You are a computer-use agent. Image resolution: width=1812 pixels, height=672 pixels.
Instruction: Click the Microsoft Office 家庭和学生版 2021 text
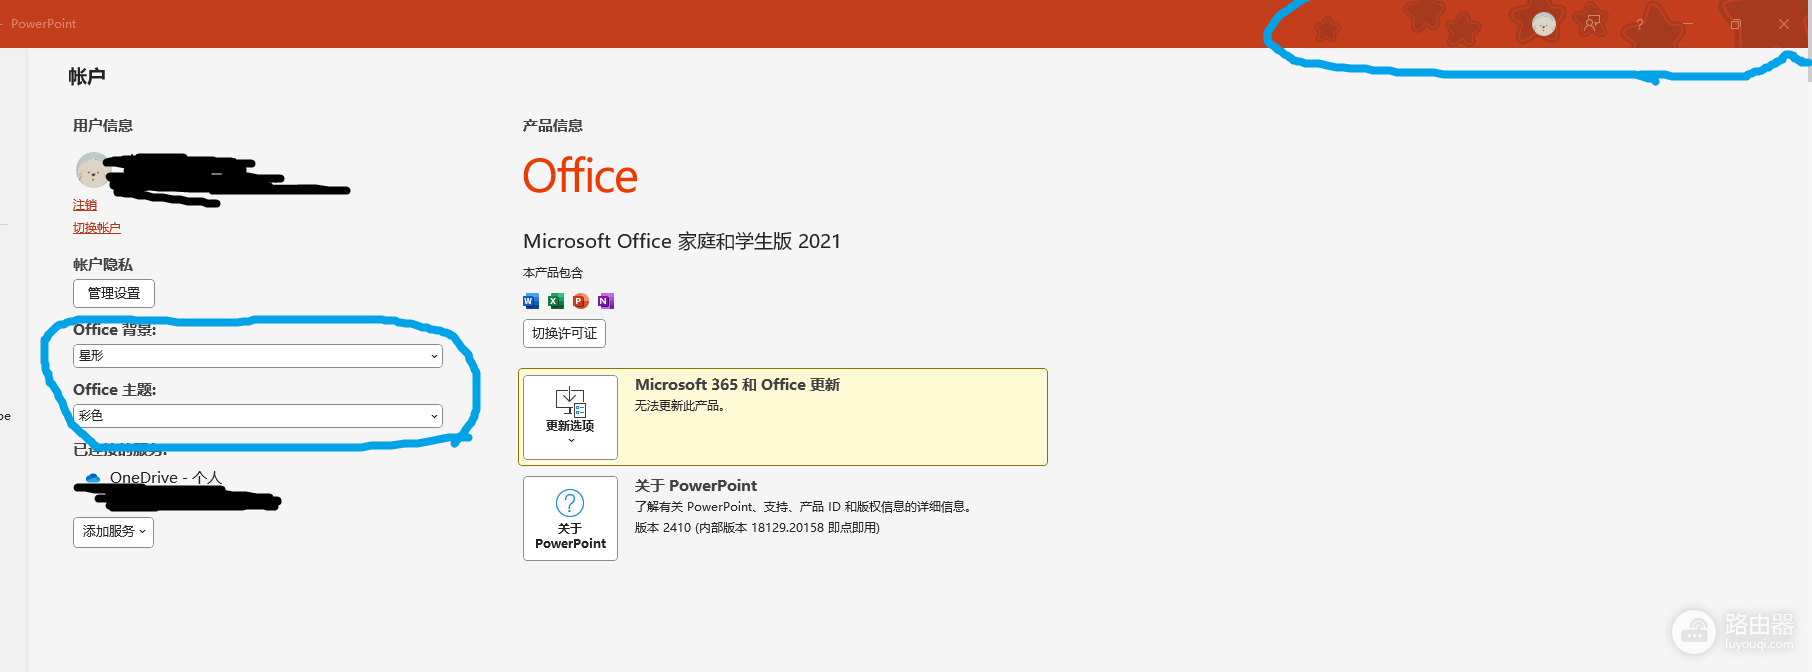(682, 241)
